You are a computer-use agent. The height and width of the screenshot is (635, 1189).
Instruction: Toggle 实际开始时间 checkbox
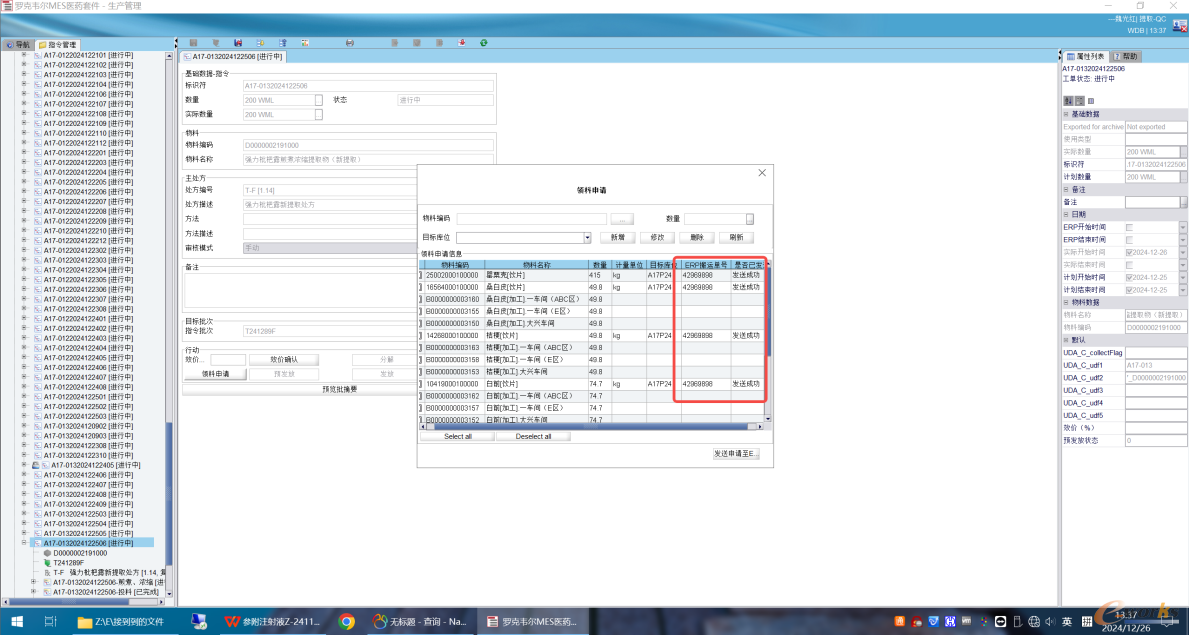(1130, 253)
